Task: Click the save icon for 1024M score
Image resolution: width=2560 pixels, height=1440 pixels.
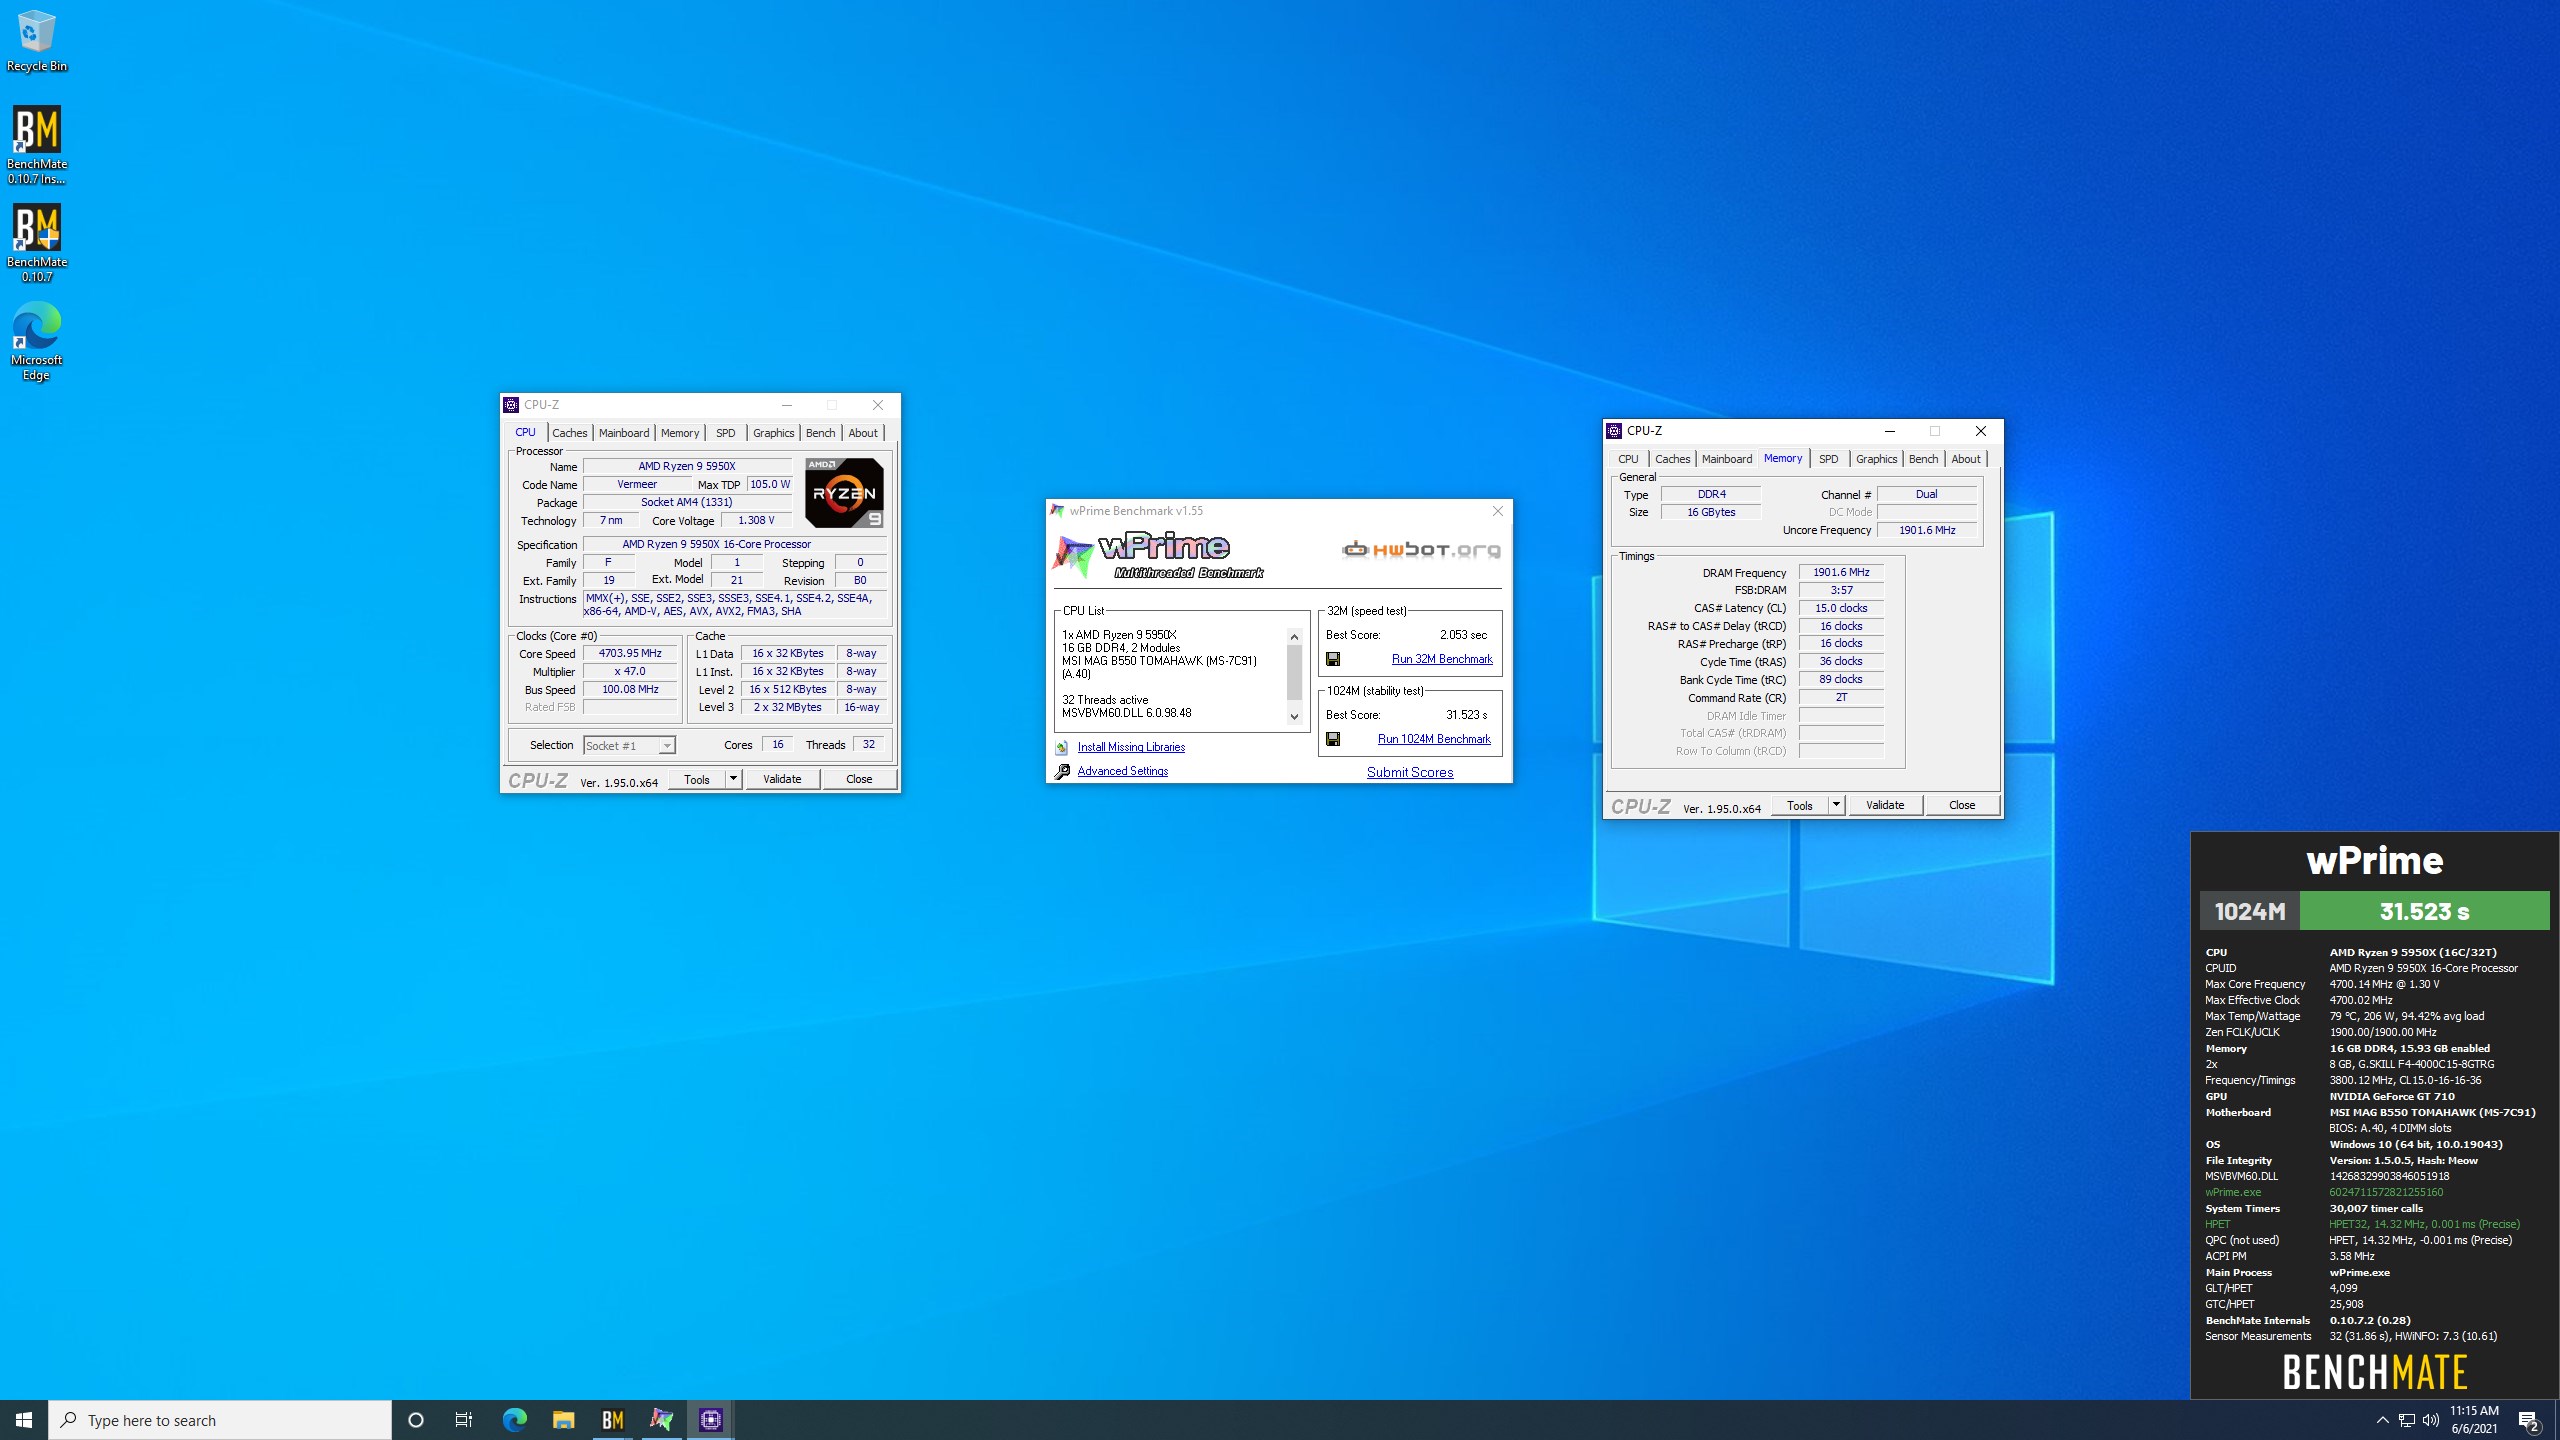Action: 1333,739
